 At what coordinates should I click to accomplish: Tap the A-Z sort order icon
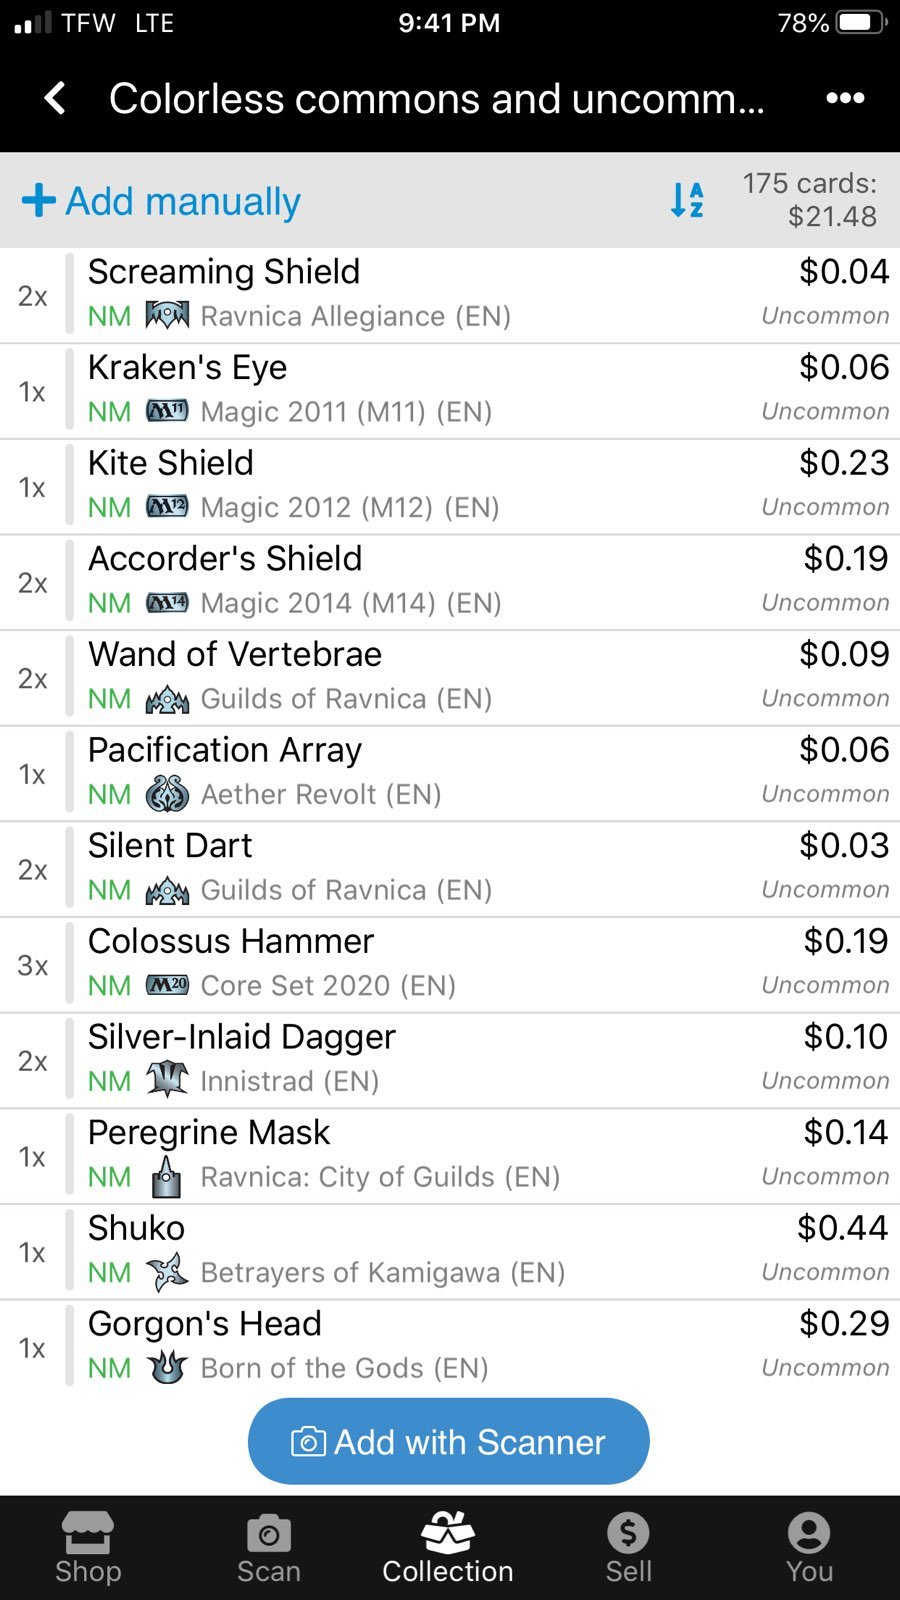pos(687,200)
